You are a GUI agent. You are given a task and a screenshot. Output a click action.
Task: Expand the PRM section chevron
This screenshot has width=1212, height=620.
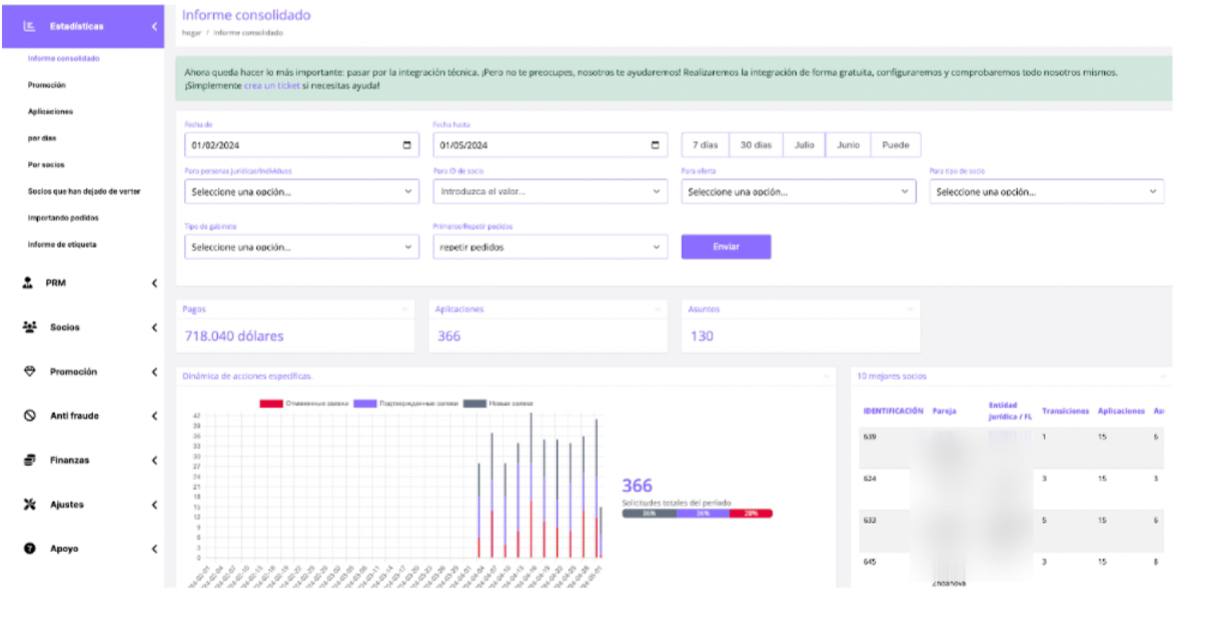(154, 284)
